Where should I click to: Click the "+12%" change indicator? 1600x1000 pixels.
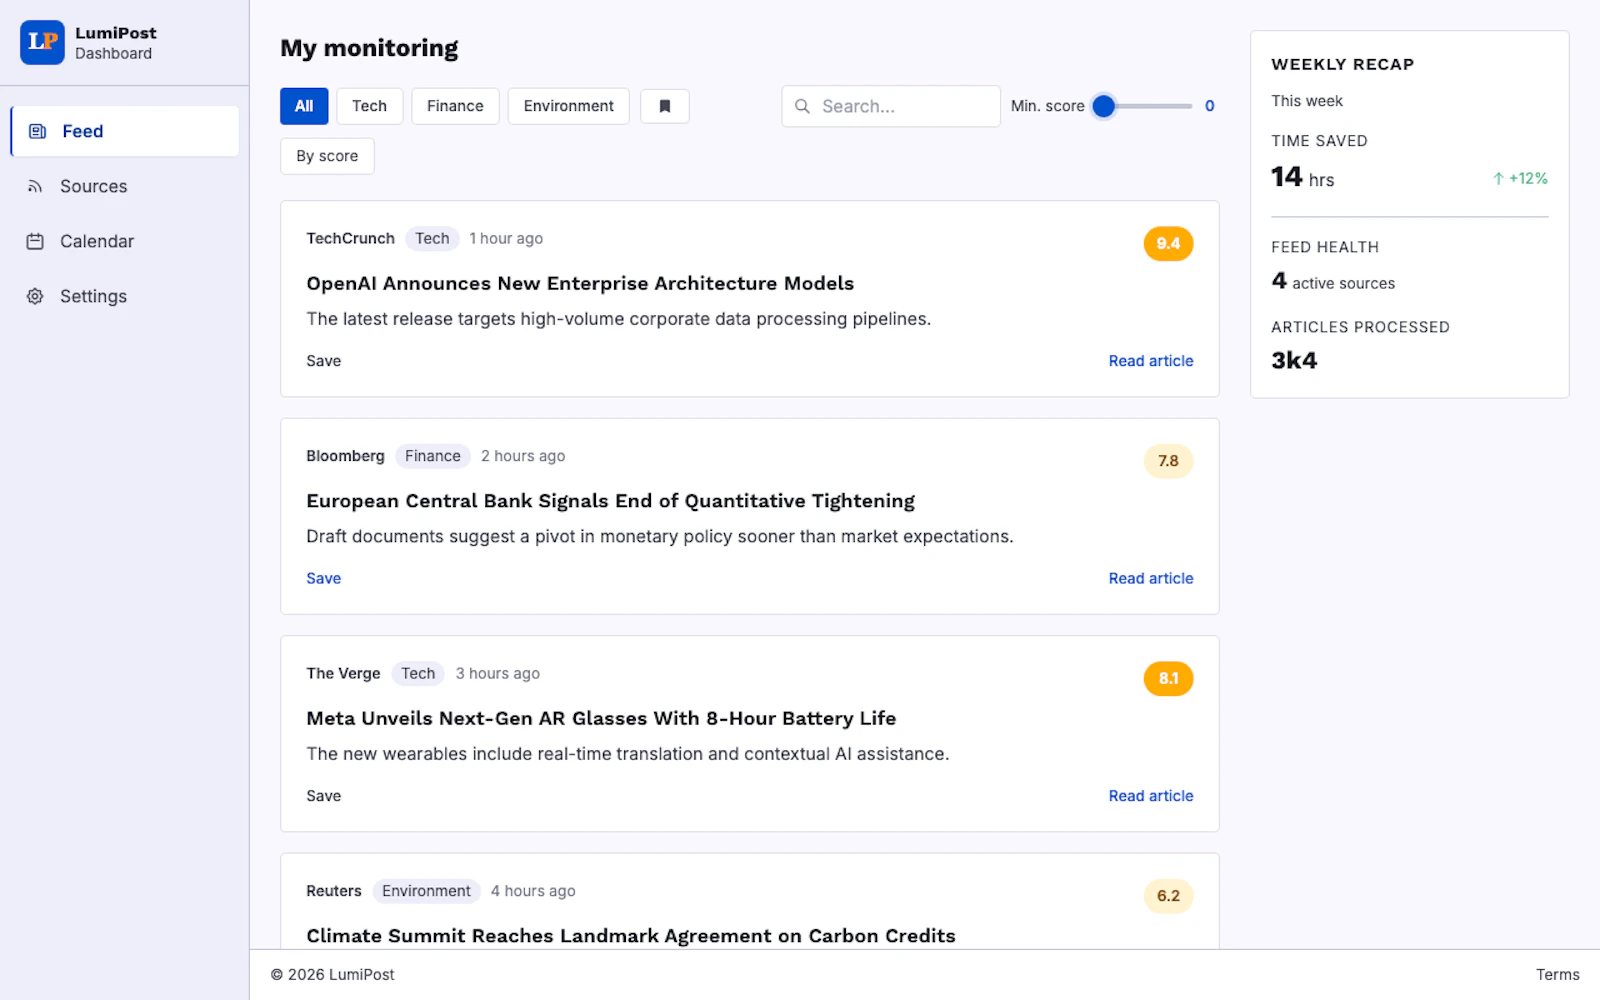click(x=1528, y=179)
